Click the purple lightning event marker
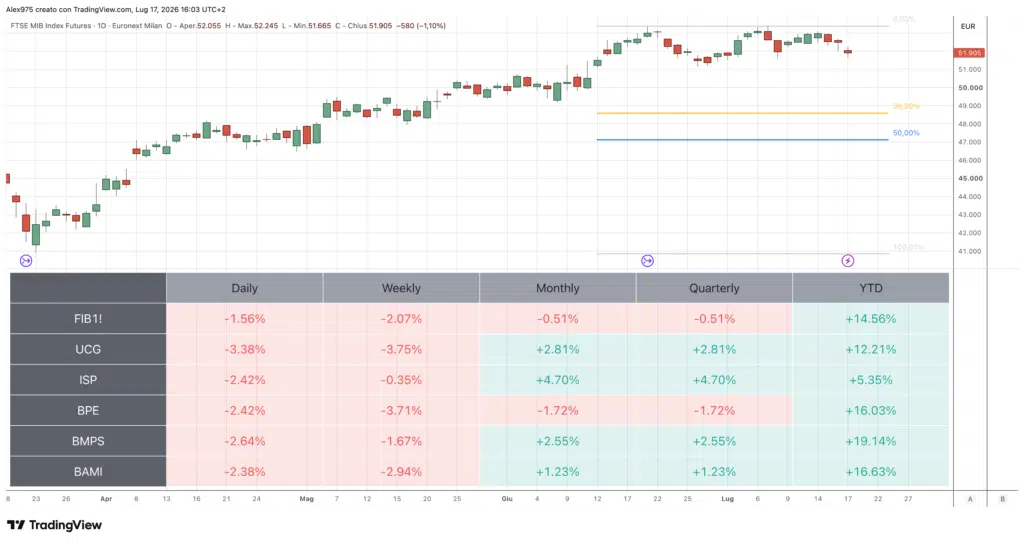 pyautogui.click(x=848, y=261)
